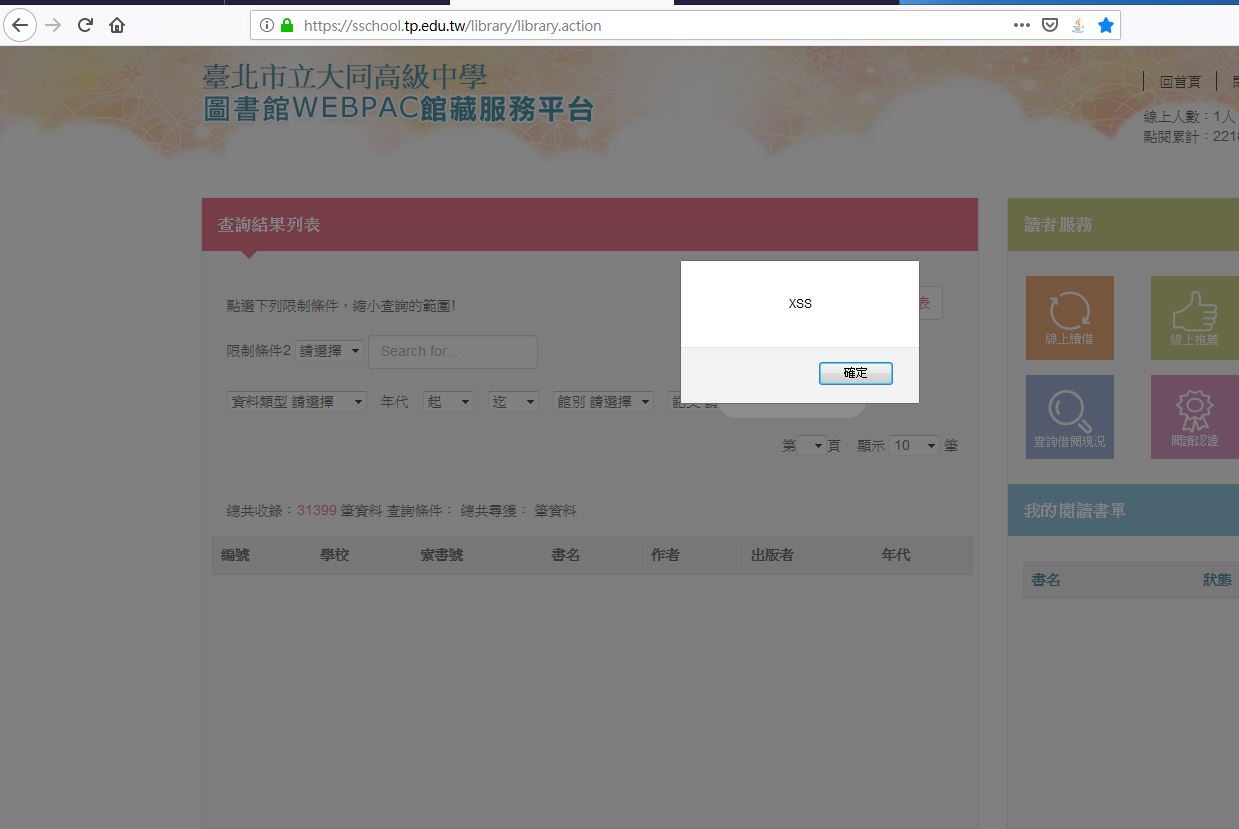Viewport: 1239px width, 829px height.
Task: Click the 索書號 column header
Action: click(442, 555)
